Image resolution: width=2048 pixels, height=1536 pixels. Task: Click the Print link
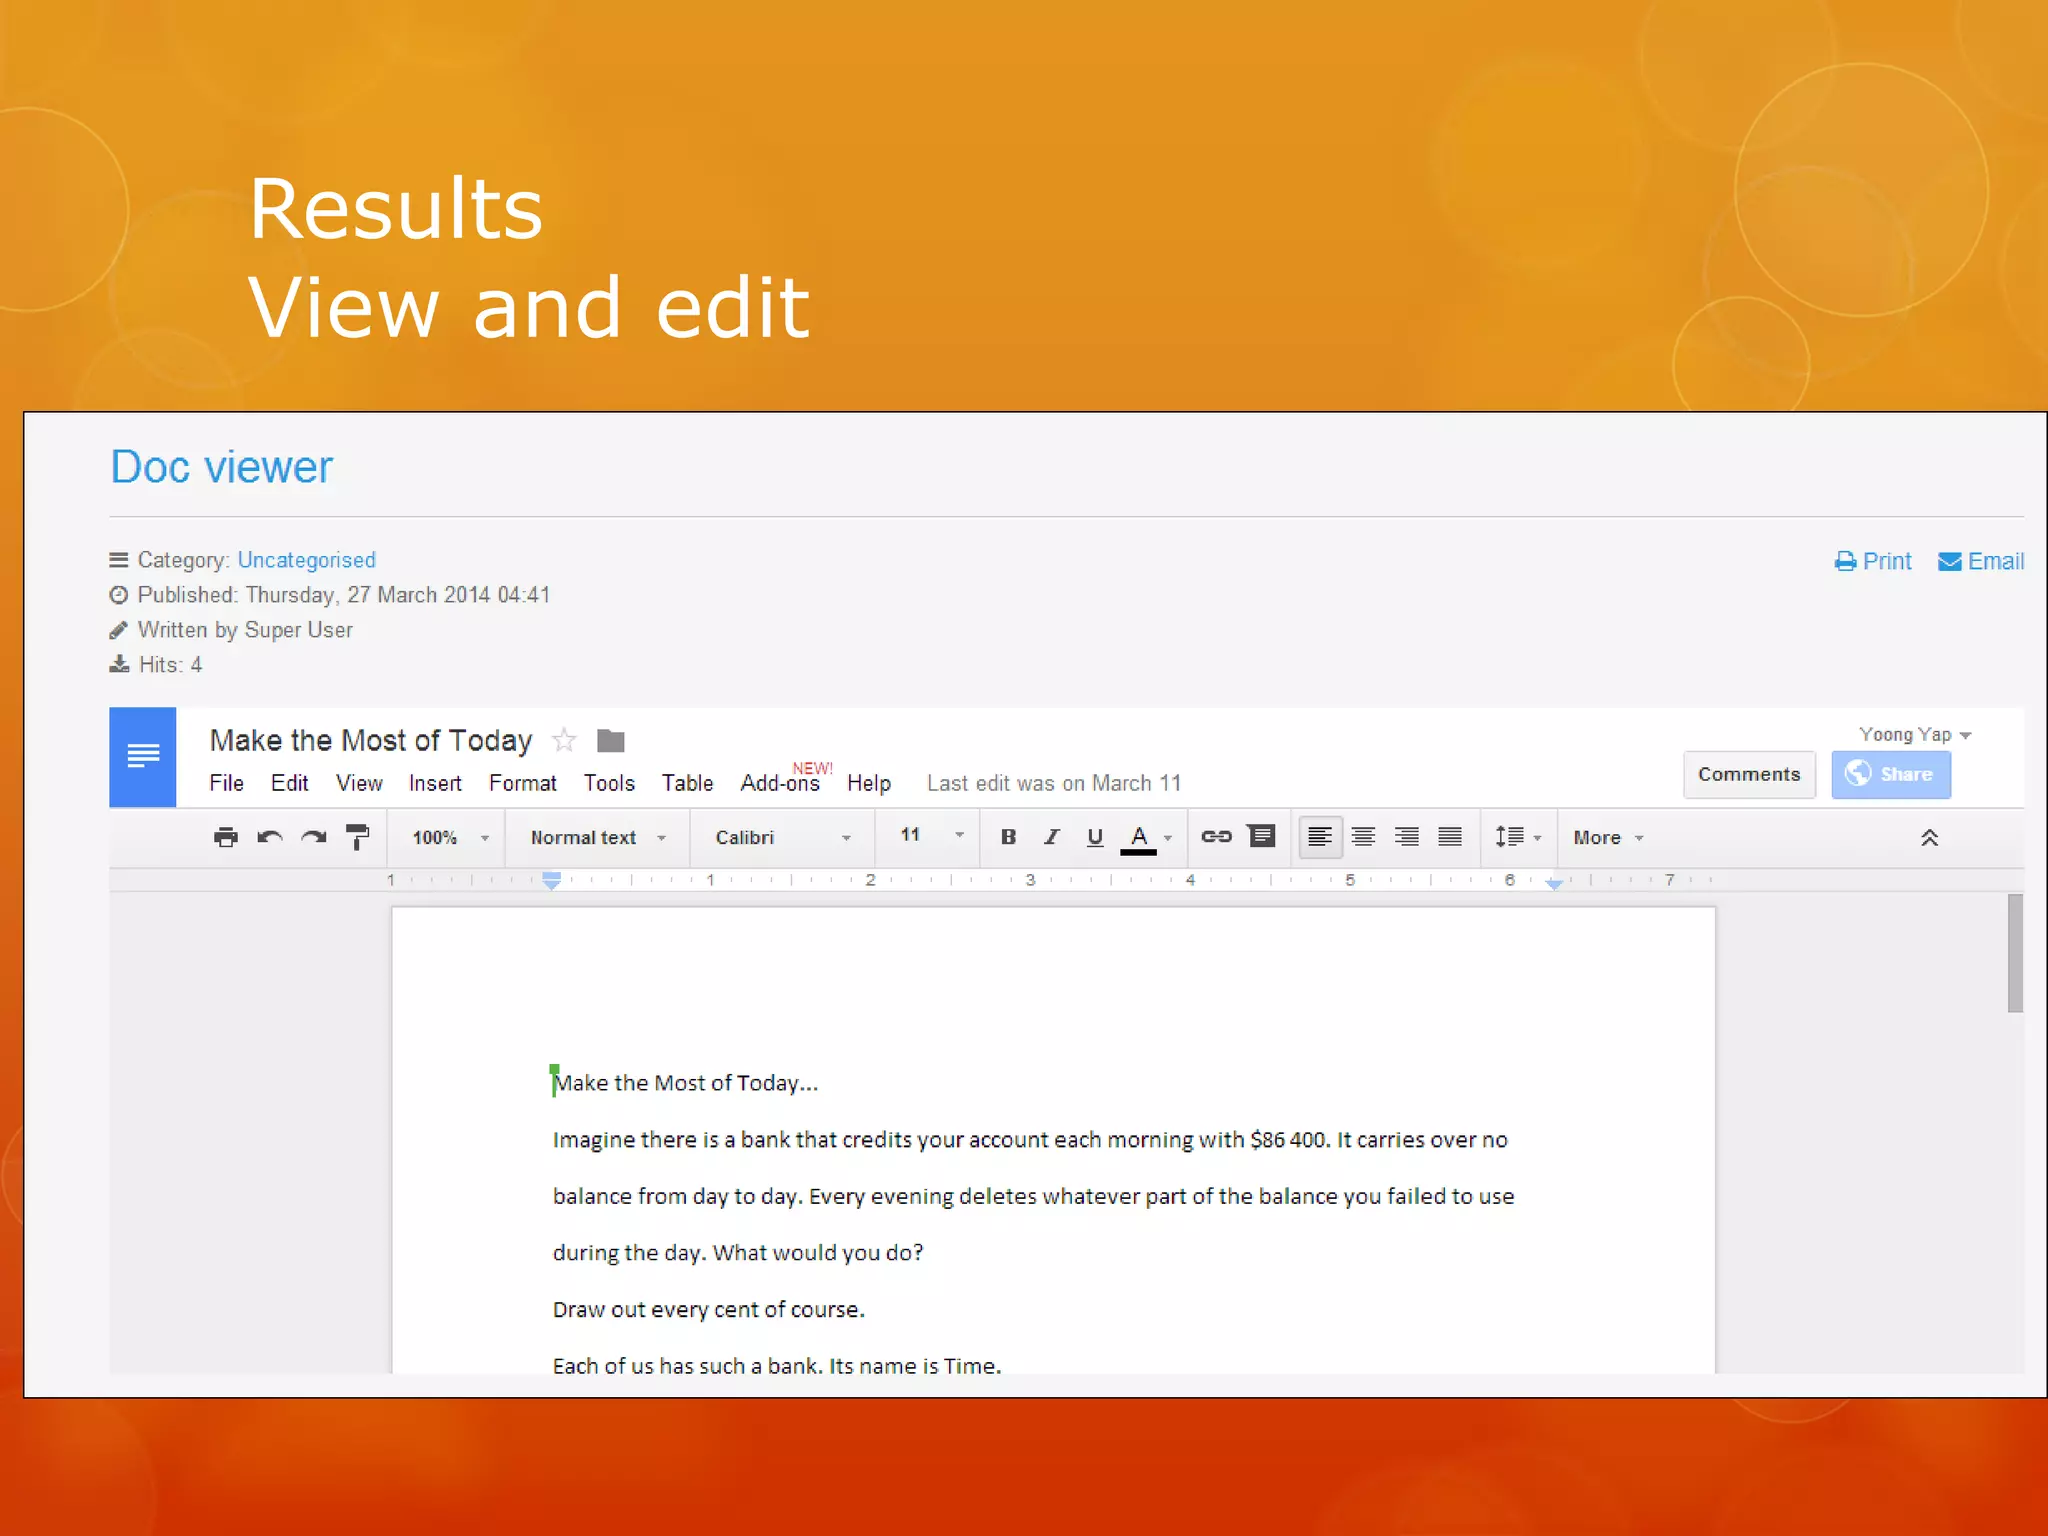click(1873, 561)
